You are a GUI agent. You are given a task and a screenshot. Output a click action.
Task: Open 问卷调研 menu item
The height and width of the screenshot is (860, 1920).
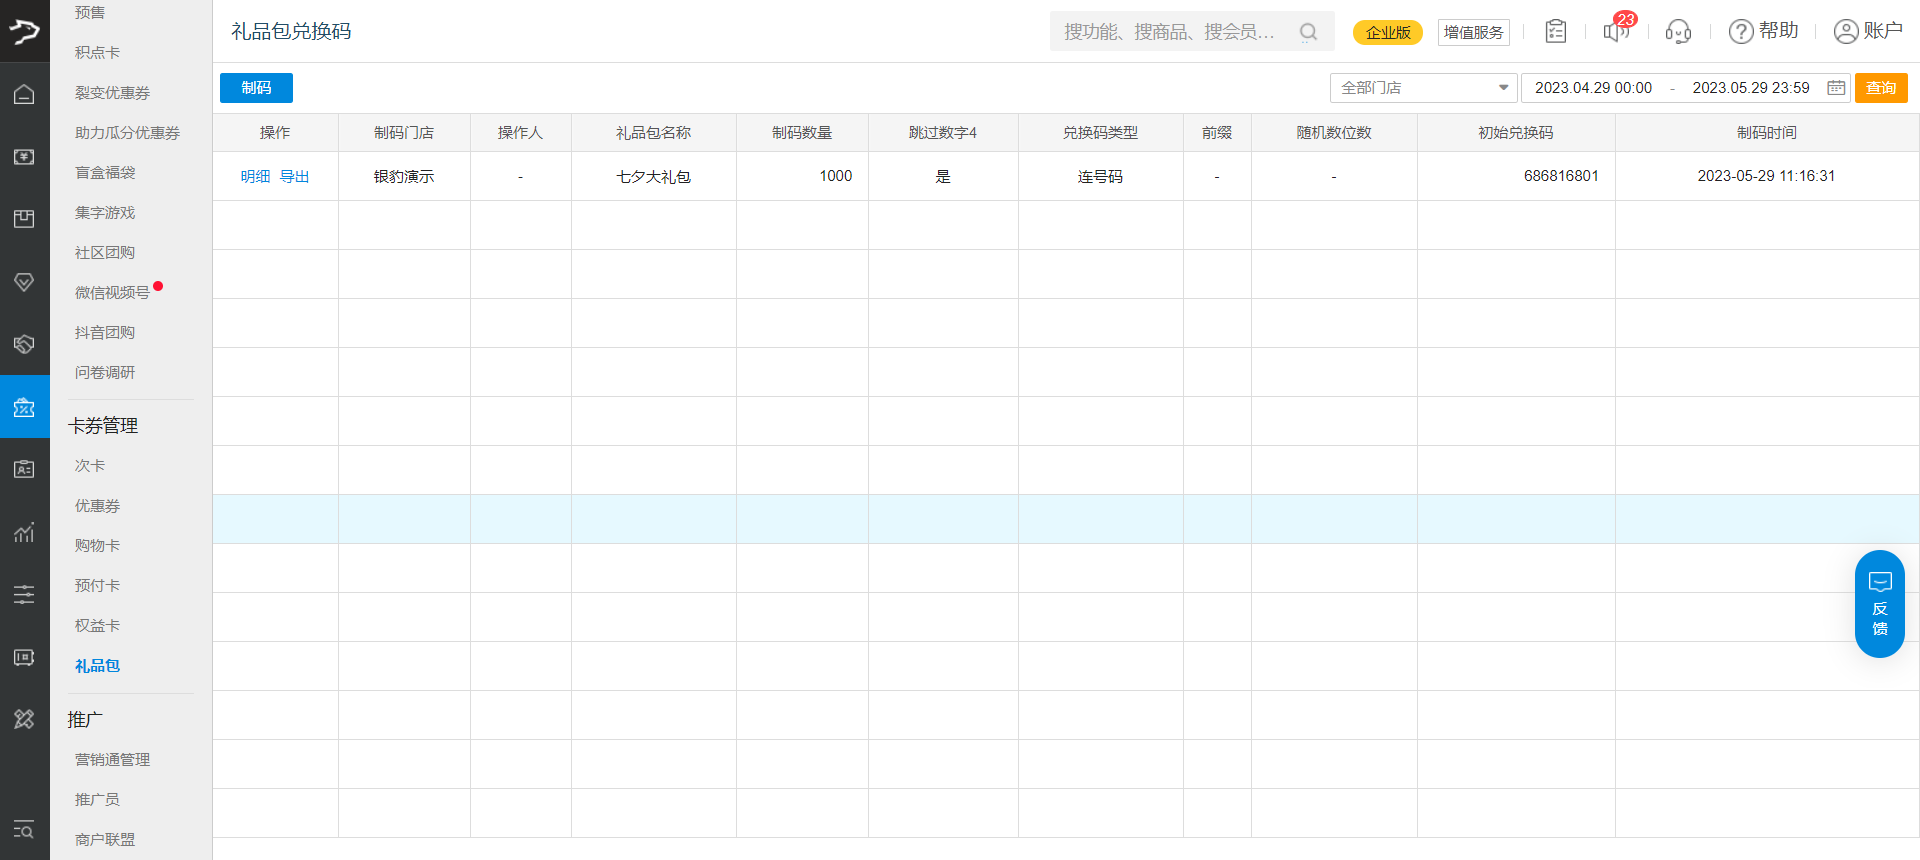(x=105, y=372)
